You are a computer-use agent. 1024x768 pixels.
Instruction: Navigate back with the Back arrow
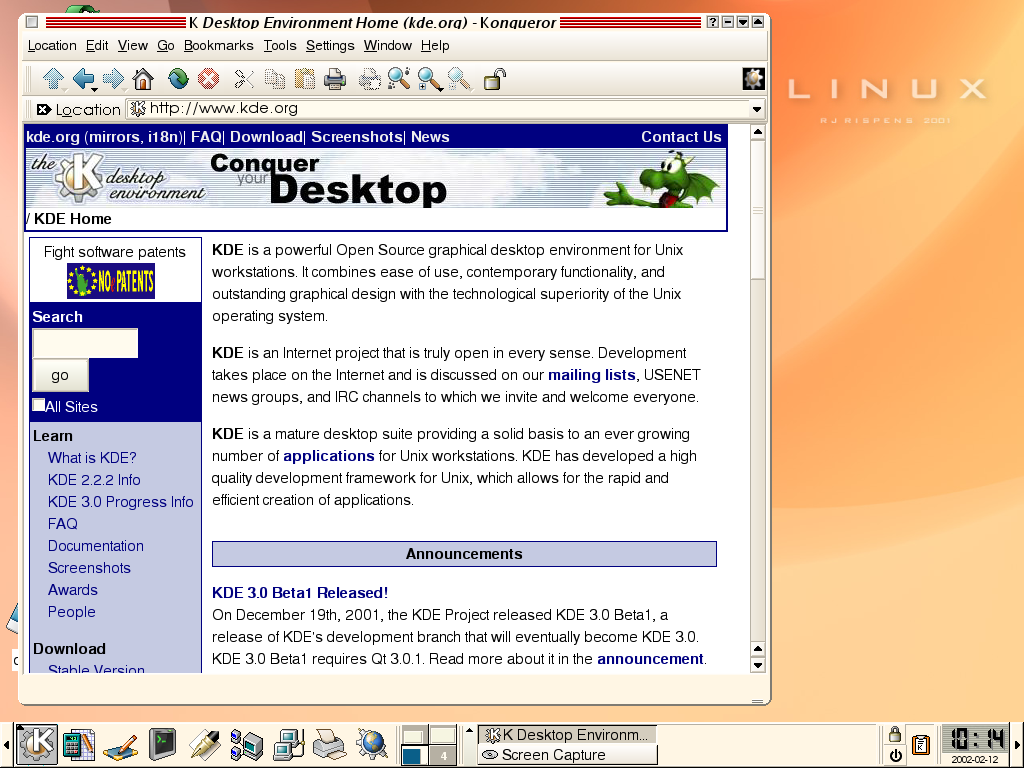[83, 78]
